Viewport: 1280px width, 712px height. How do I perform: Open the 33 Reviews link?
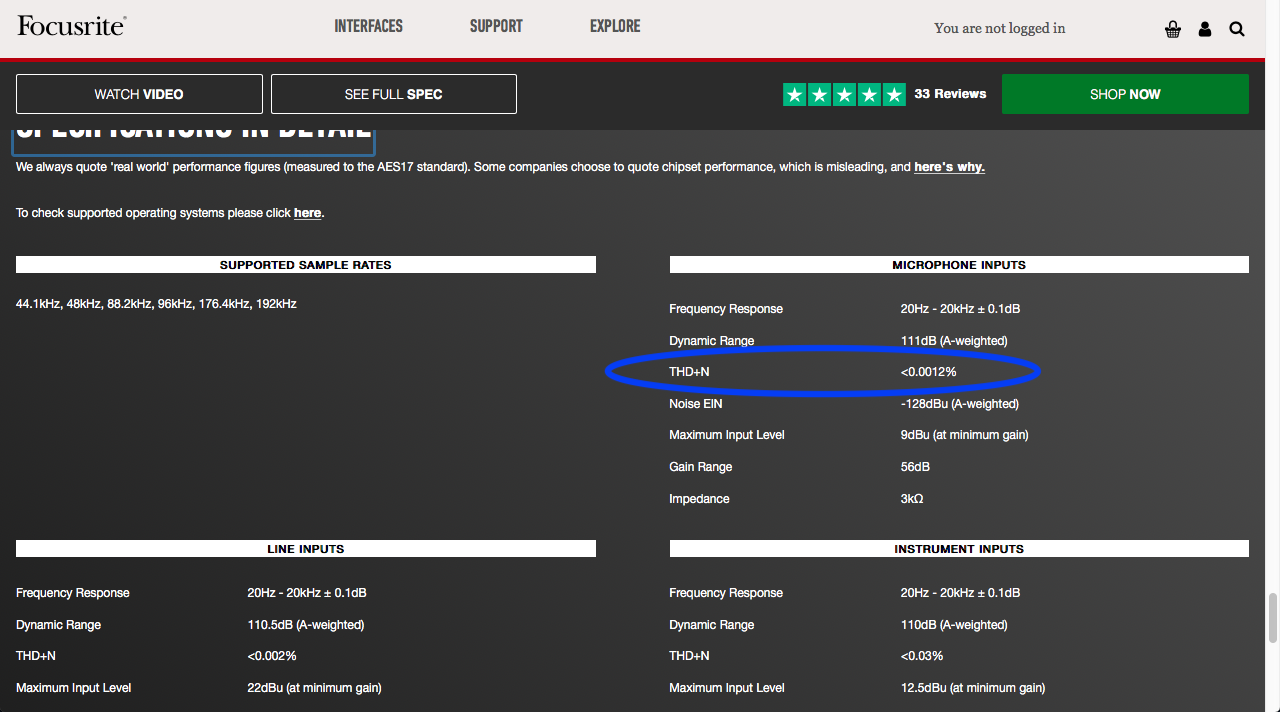(950, 94)
